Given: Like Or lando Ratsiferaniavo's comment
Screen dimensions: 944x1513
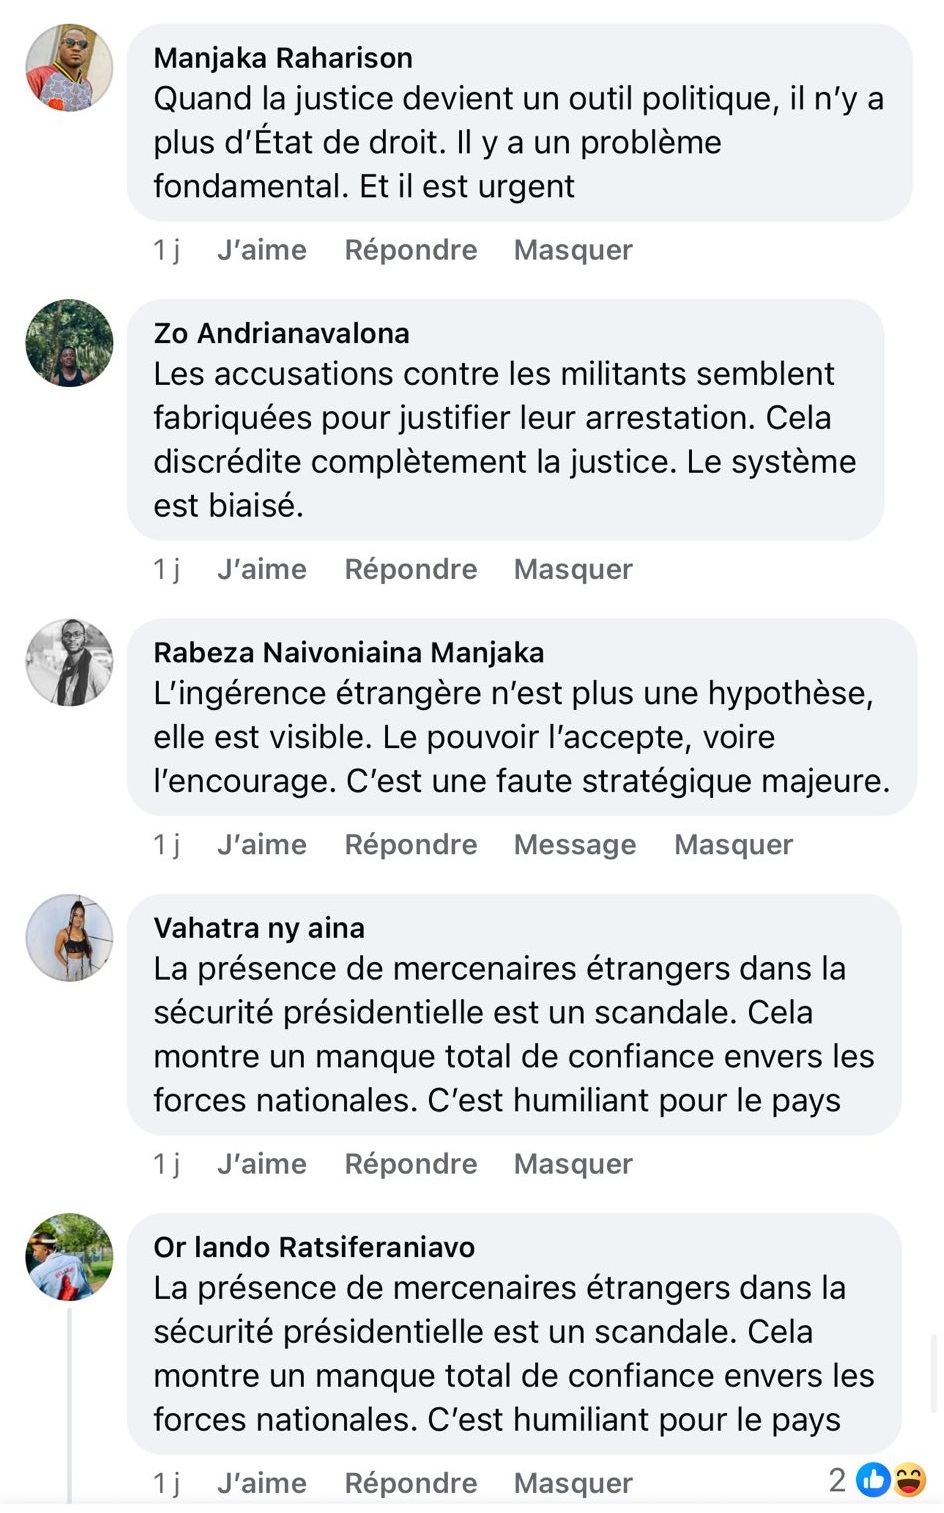Looking at the screenshot, I should 261,1483.
